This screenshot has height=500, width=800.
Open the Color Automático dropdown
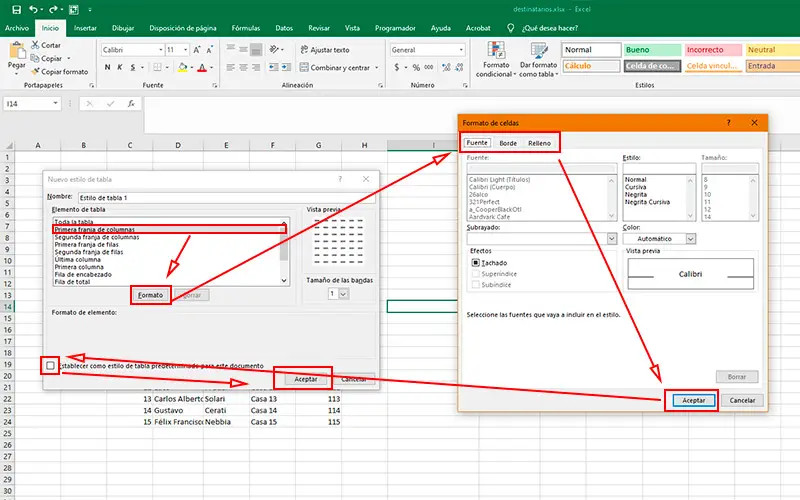pos(691,239)
